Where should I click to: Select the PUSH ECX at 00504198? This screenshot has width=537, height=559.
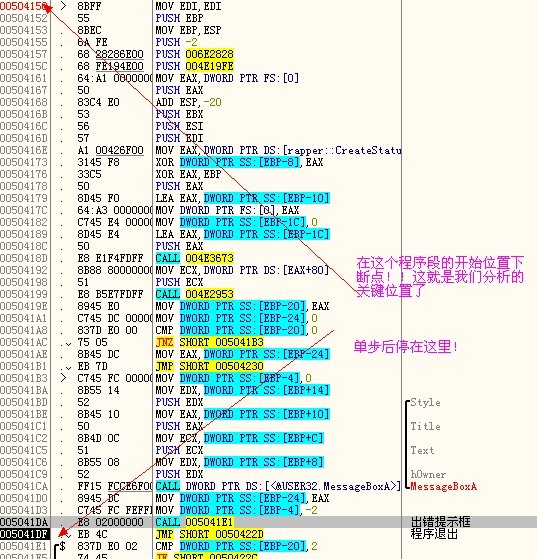(x=179, y=282)
